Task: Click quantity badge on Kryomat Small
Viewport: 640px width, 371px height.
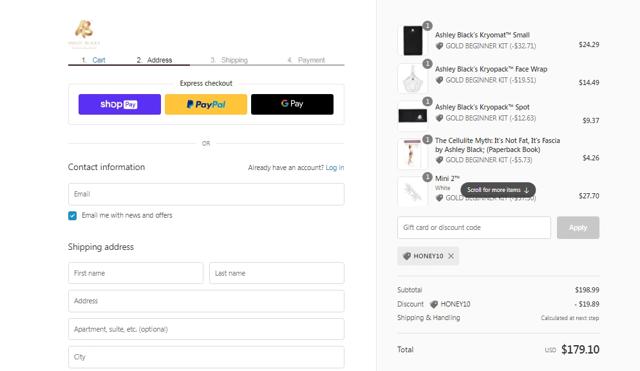Action: point(427,26)
